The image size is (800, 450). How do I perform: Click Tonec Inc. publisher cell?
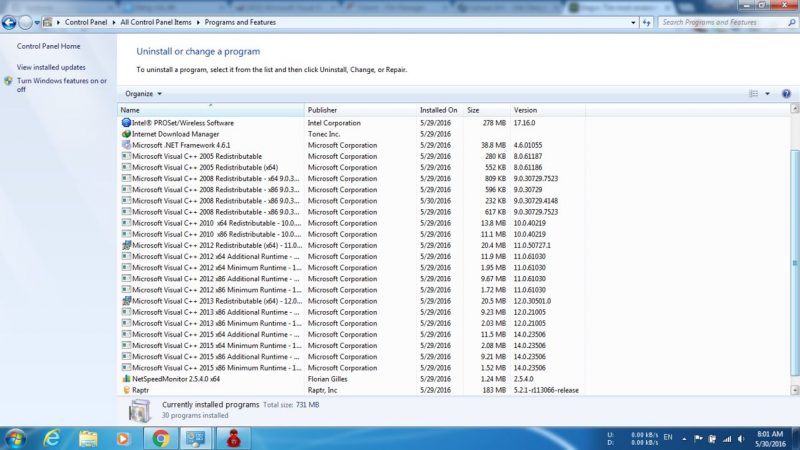[x=323, y=134]
